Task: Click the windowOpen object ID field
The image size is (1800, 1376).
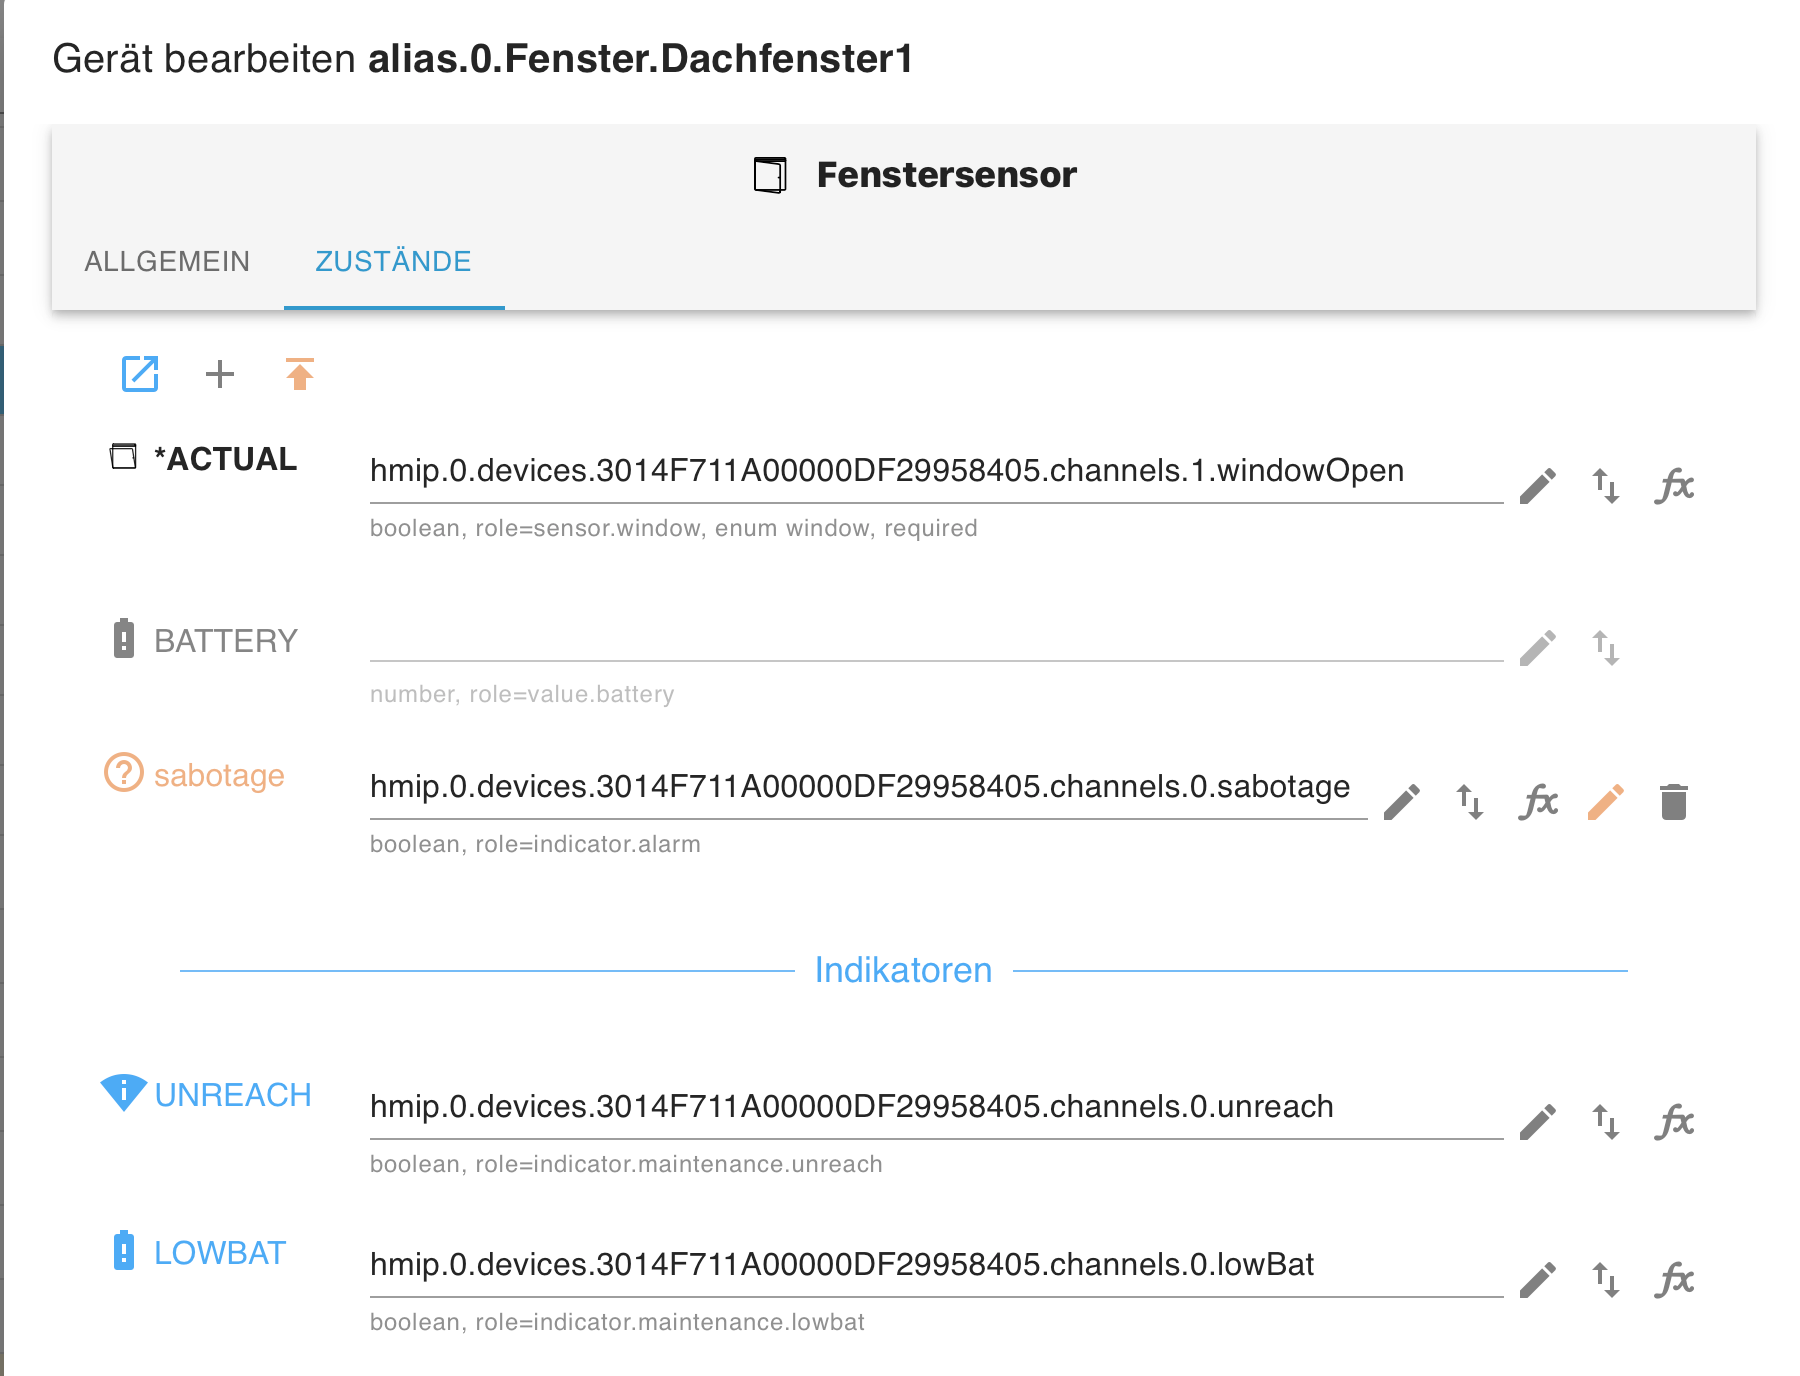Action: click(x=935, y=471)
